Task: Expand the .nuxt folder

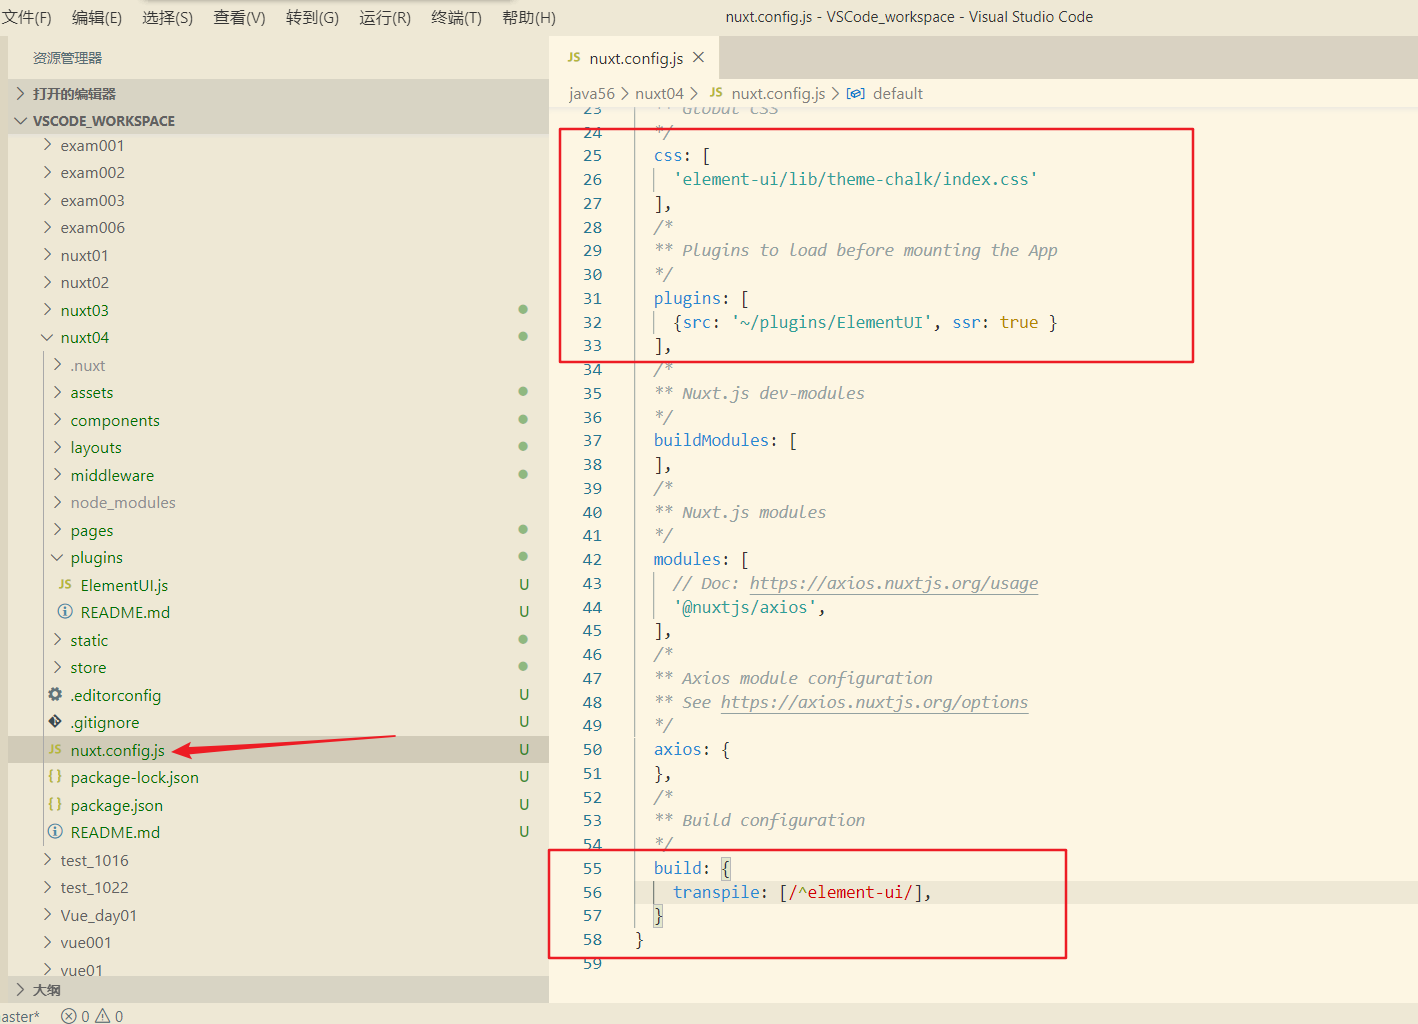Action: click(x=57, y=365)
